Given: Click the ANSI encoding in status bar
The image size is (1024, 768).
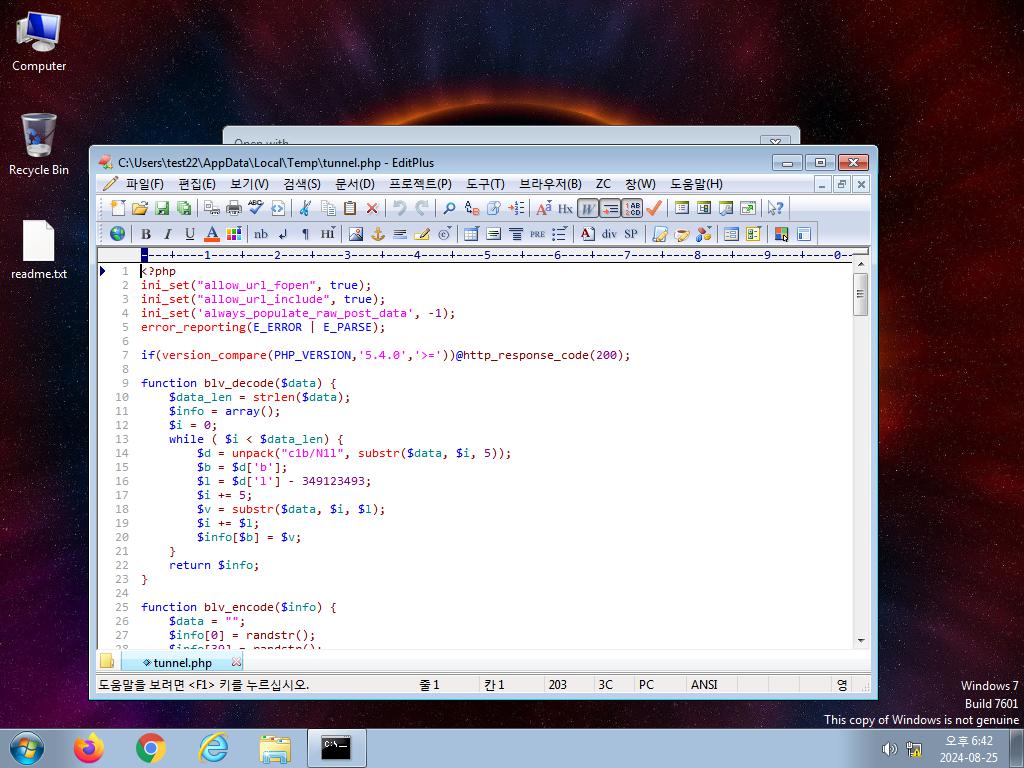Looking at the screenshot, I should pos(704,684).
